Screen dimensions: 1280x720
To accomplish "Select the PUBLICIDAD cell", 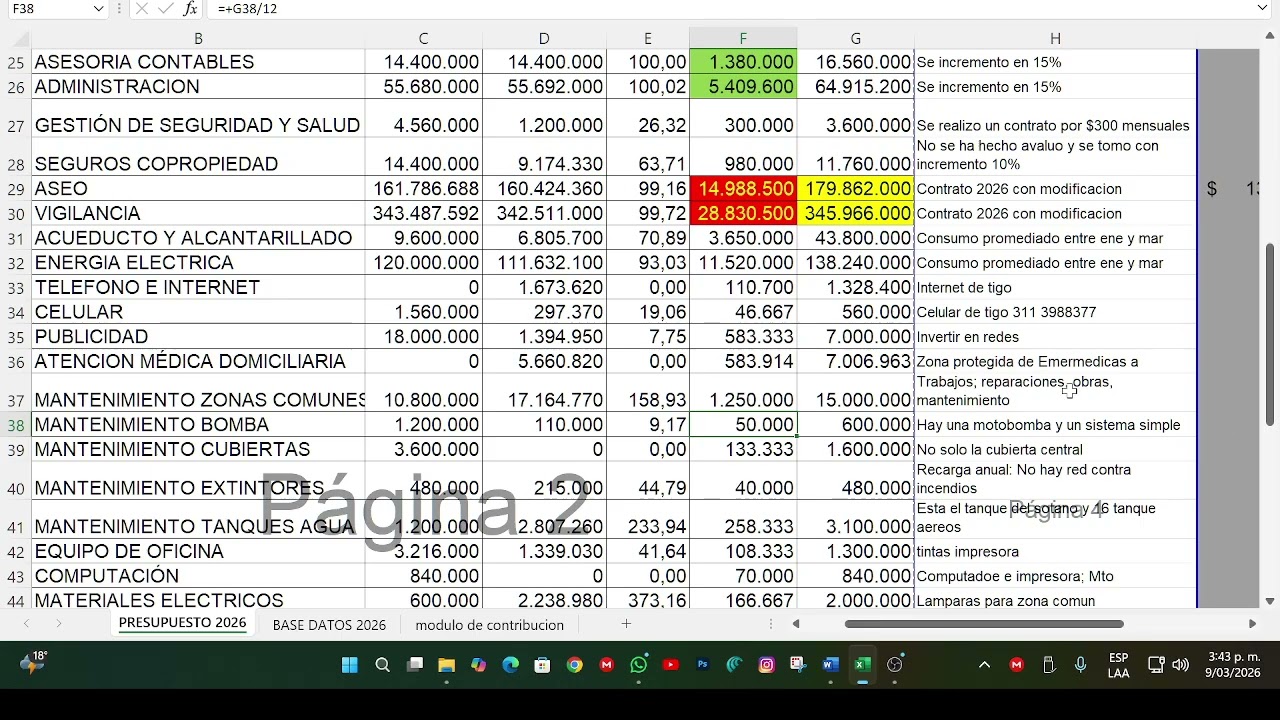I will click(198, 337).
